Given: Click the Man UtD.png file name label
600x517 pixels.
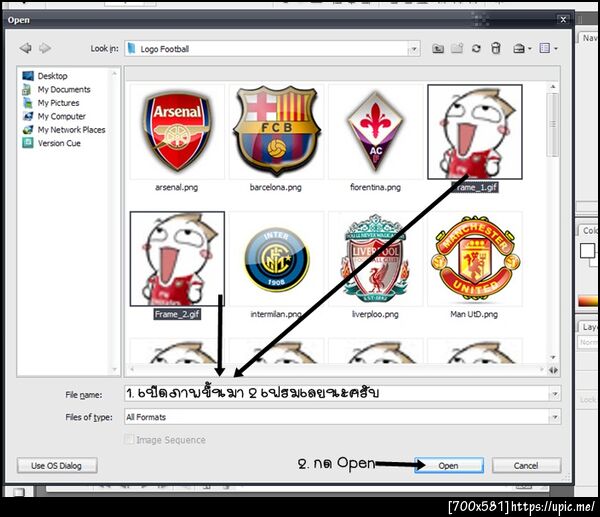Looking at the screenshot, I should click(x=474, y=314).
